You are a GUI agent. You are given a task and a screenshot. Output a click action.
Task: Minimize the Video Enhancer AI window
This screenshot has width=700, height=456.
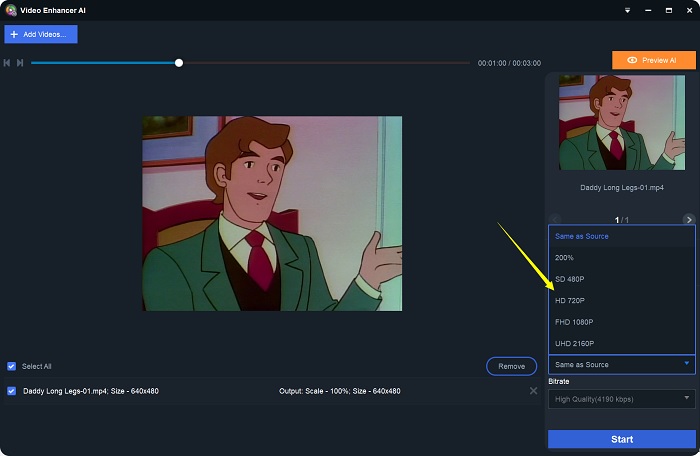coord(648,10)
